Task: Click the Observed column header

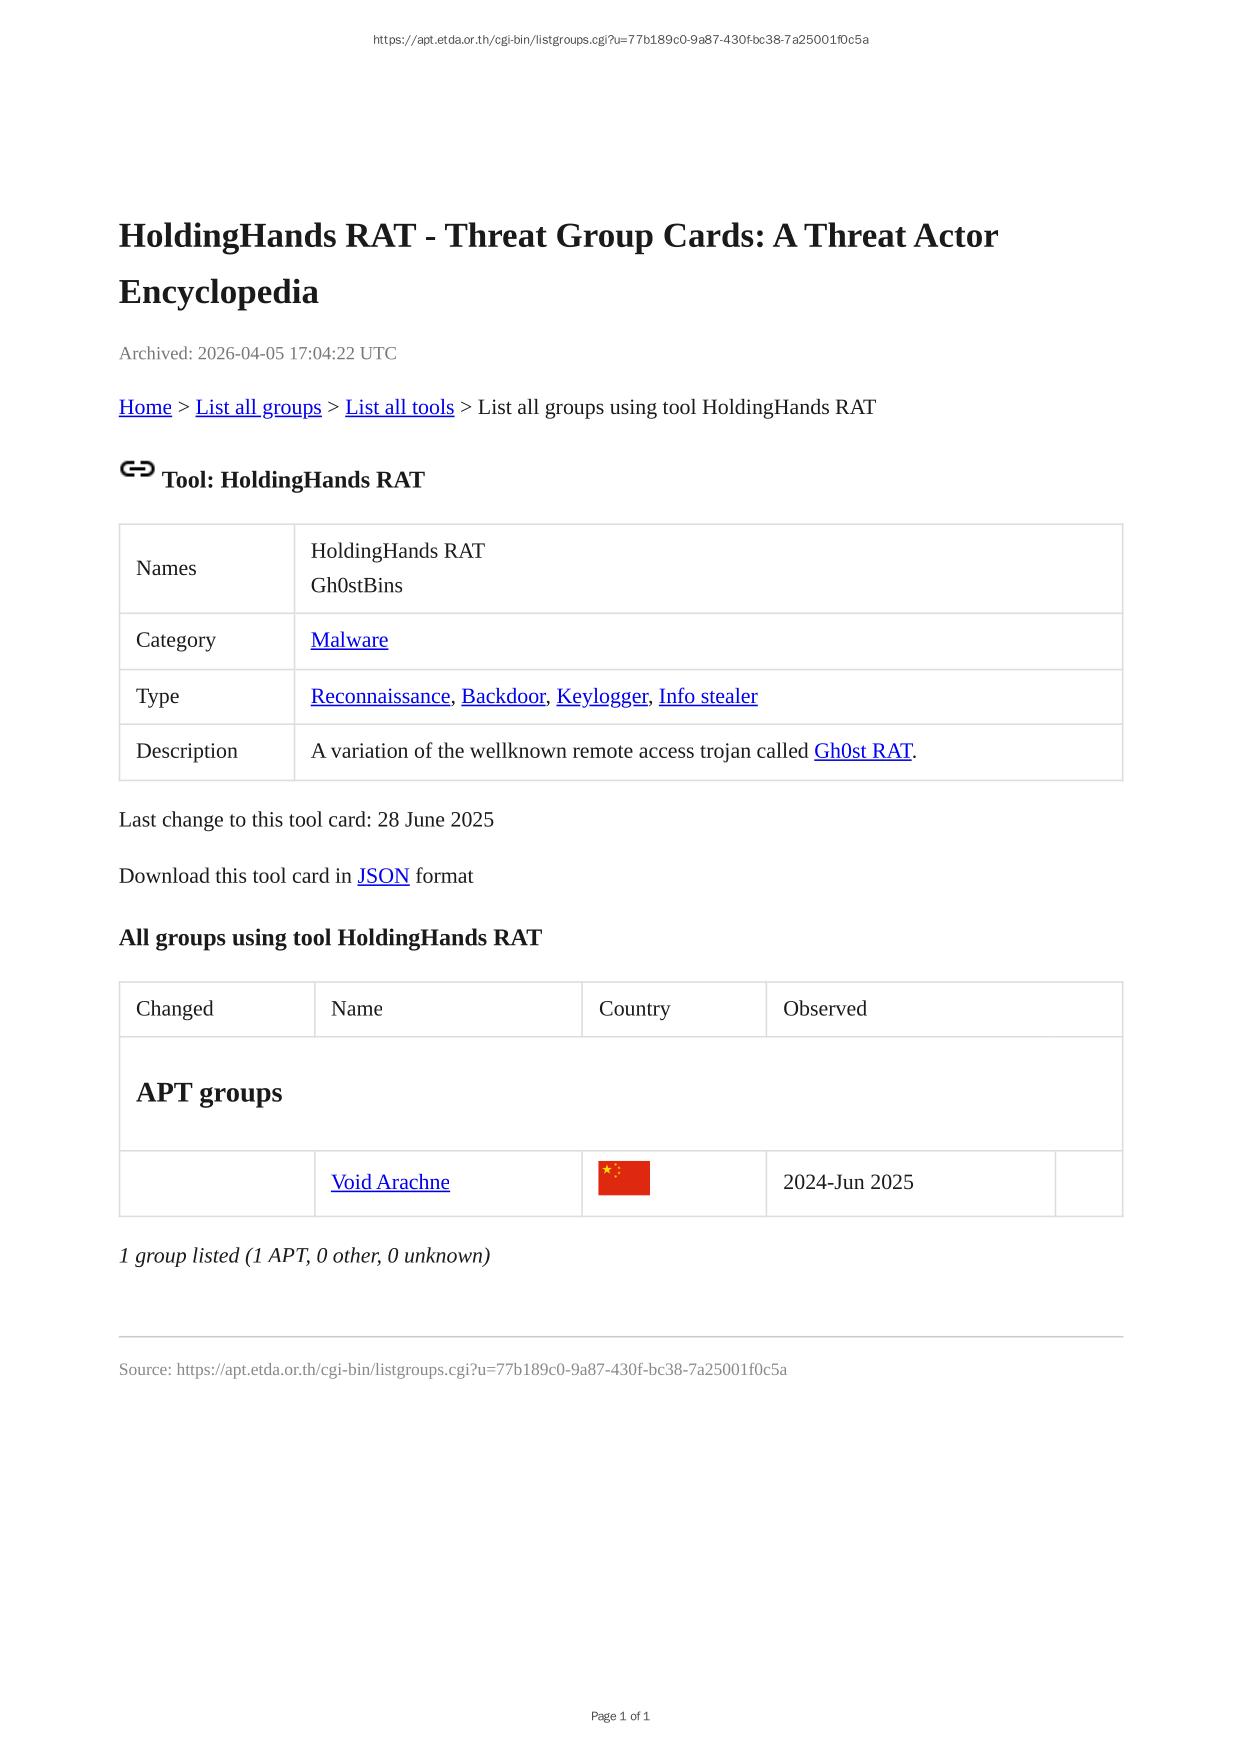Action: click(x=824, y=1008)
